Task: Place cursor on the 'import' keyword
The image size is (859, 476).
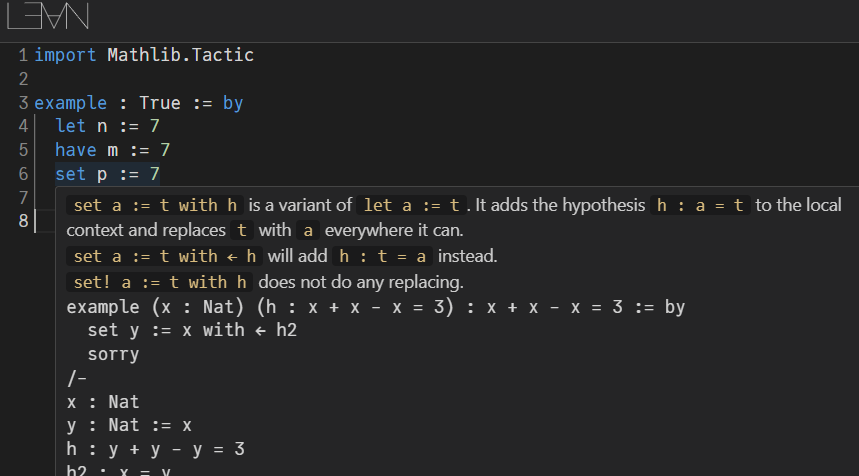Action: click(65, 55)
